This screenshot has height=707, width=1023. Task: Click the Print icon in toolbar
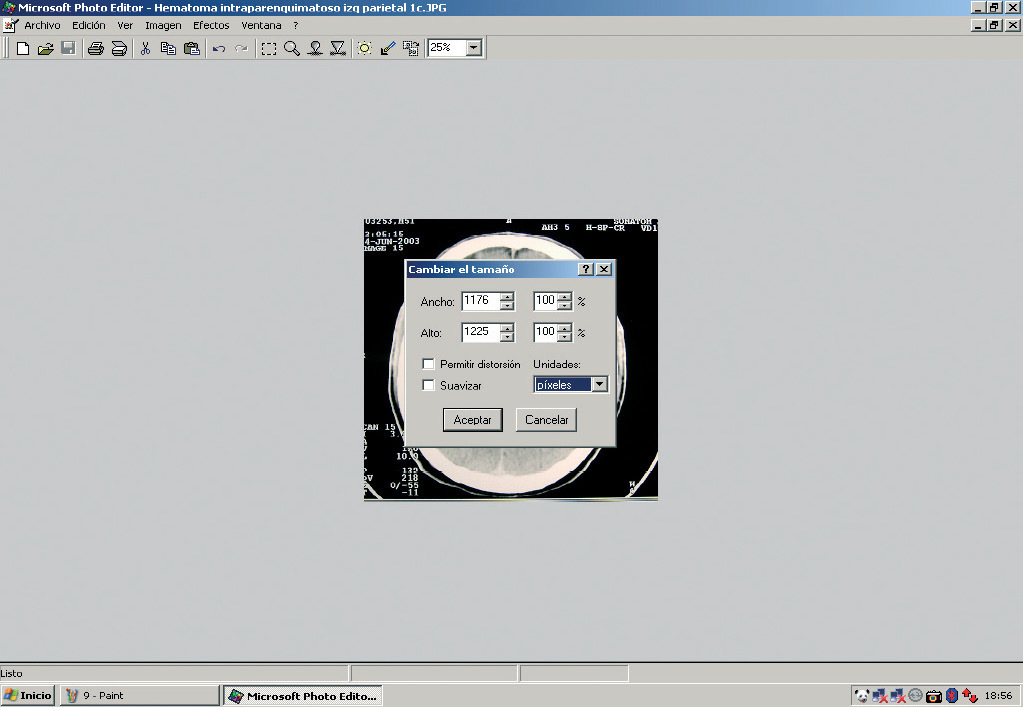[96, 48]
